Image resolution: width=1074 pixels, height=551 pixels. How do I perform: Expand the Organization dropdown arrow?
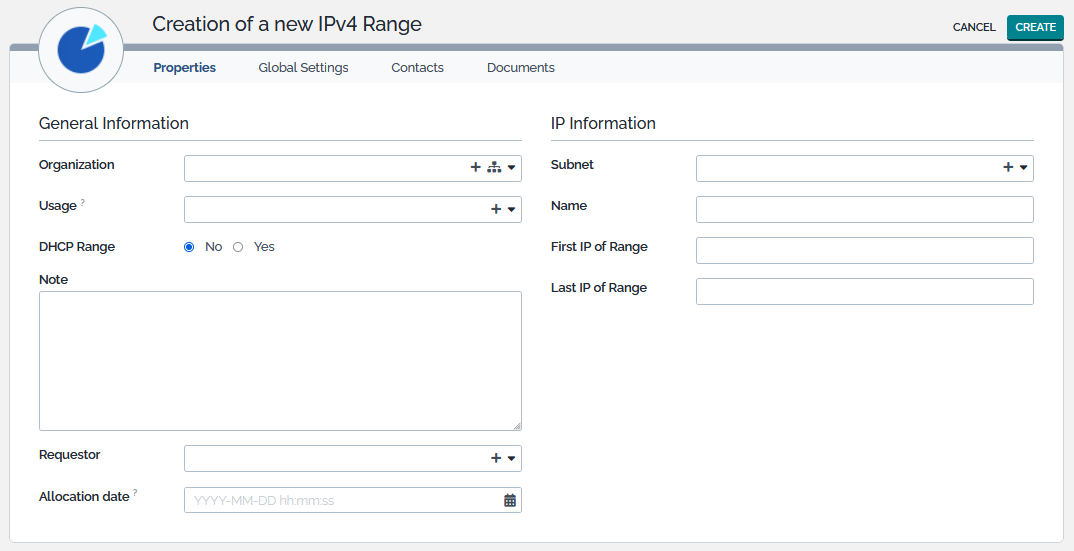click(x=512, y=168)
